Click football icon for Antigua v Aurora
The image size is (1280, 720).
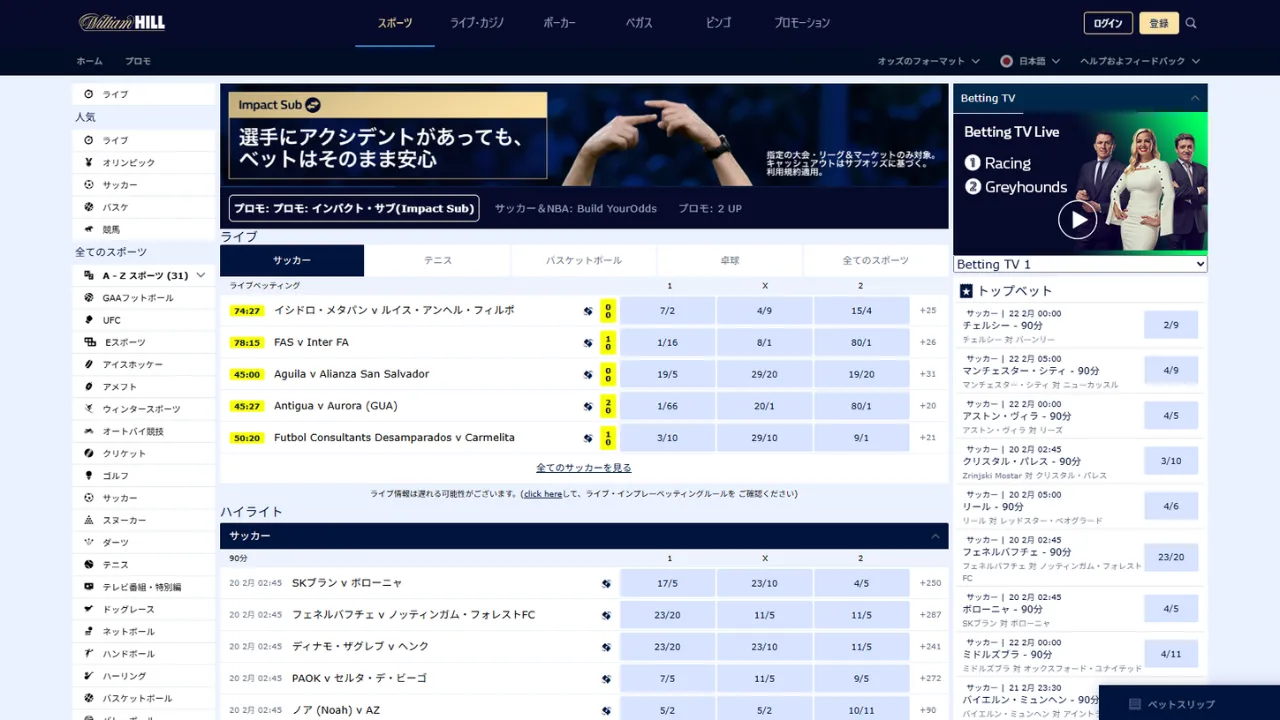tap(588, 406)
